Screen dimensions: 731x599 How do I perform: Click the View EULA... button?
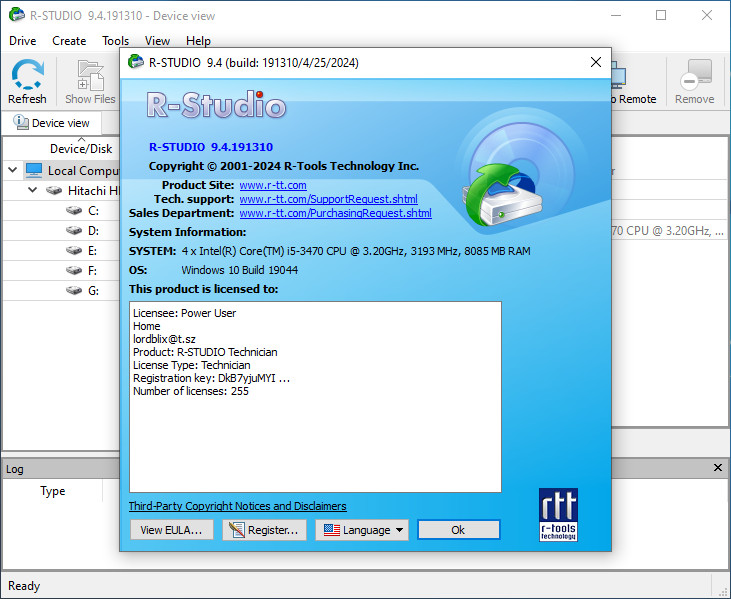tap(172, 530)
